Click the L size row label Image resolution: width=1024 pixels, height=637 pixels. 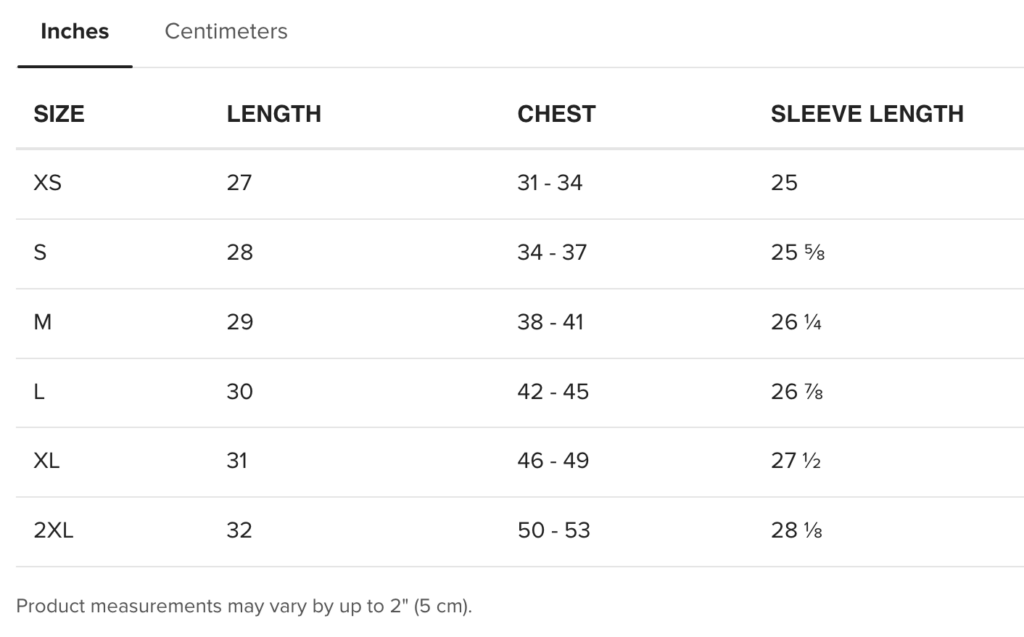pyautogui.click(x=39, y=392)
